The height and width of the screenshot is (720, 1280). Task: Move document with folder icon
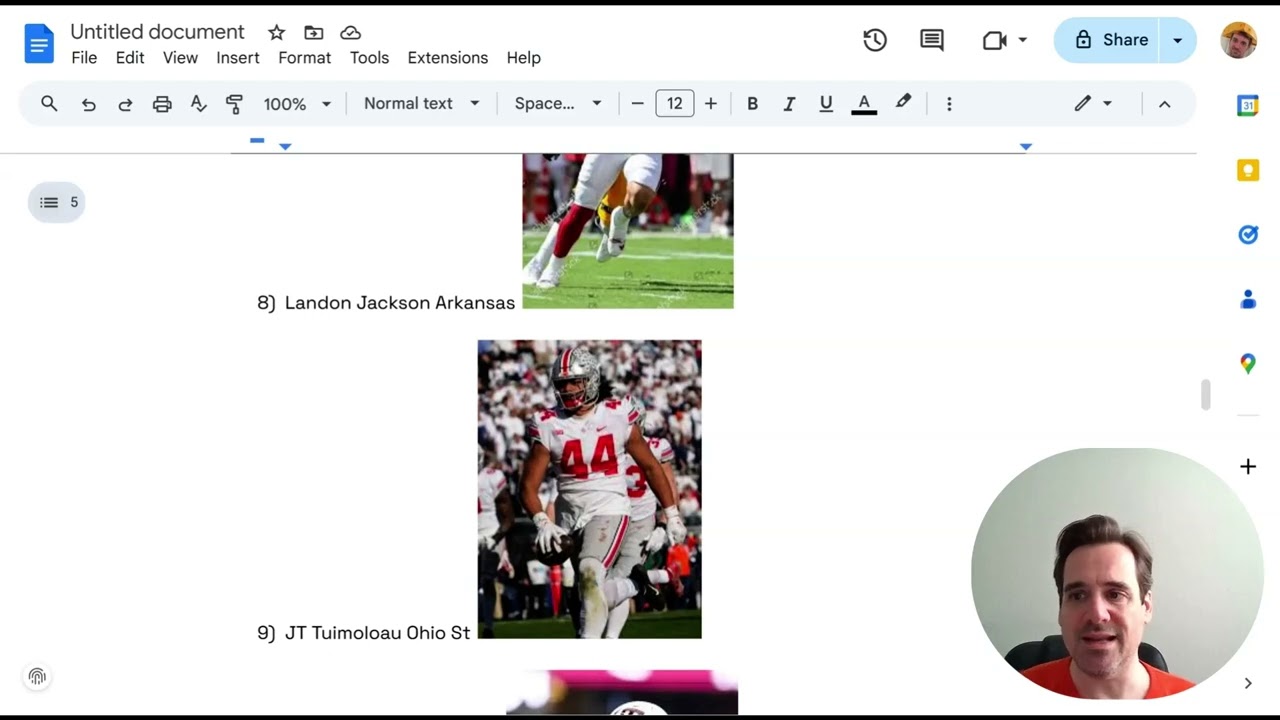pos(314,33)
